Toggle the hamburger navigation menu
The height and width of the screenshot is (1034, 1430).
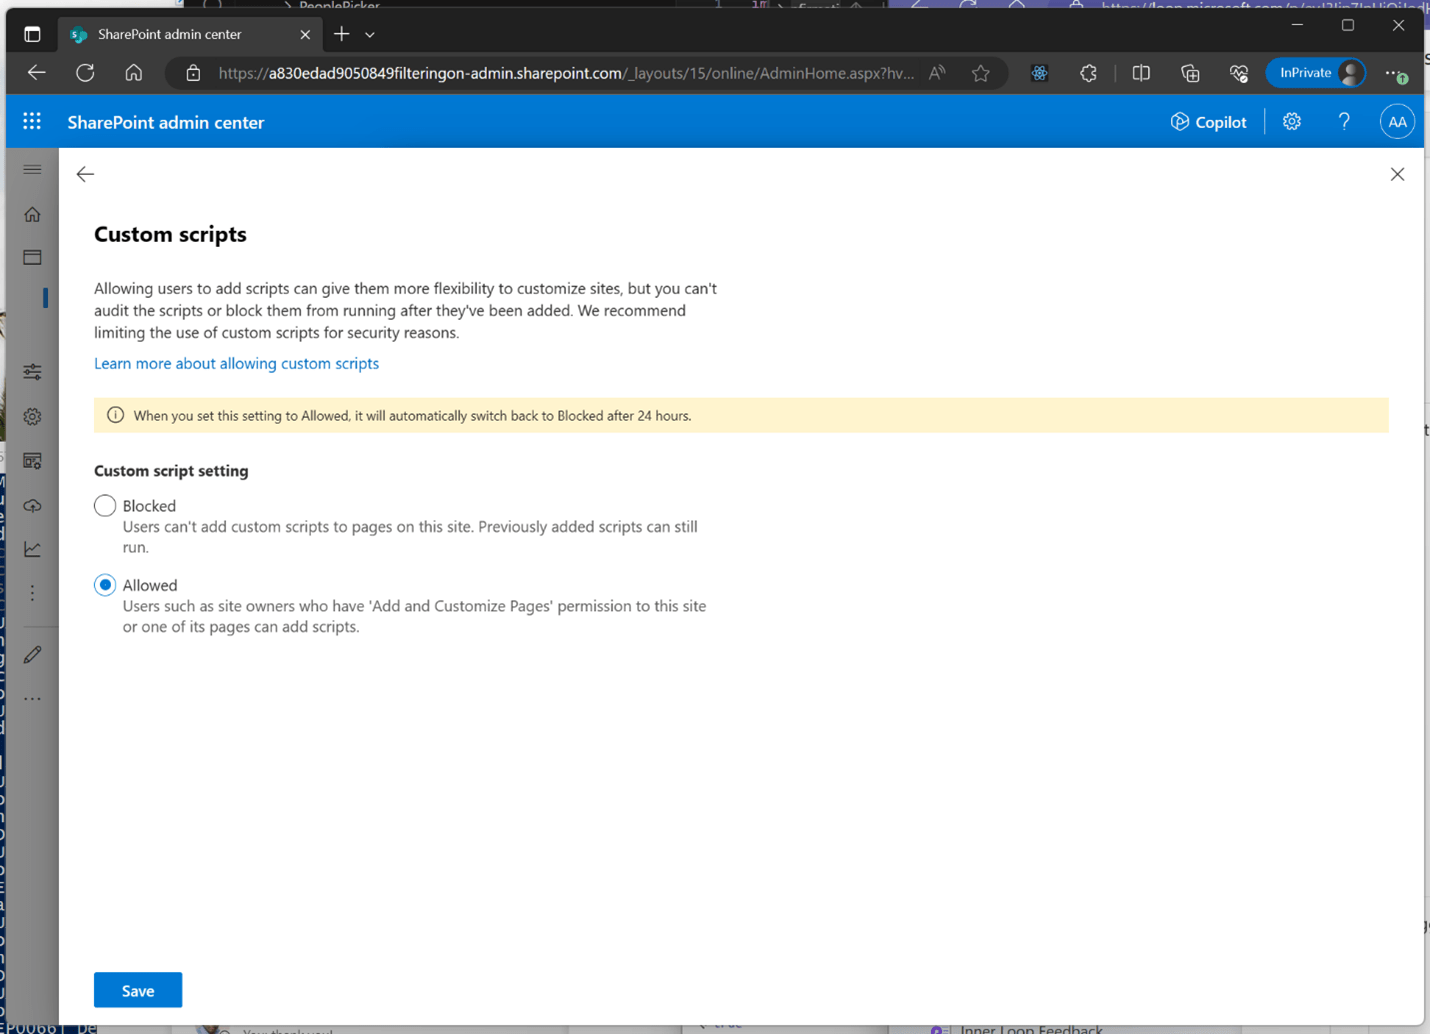coord(33,170)
